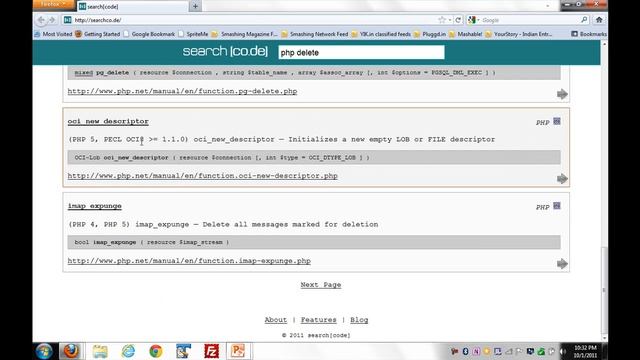Open the imap_expunge result title

95,206
